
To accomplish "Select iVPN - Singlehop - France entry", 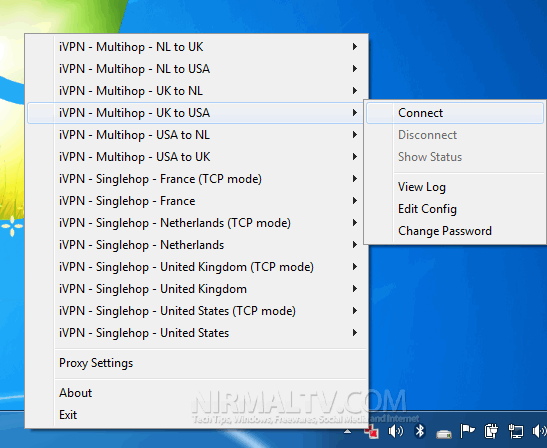I will click(197, 201).
